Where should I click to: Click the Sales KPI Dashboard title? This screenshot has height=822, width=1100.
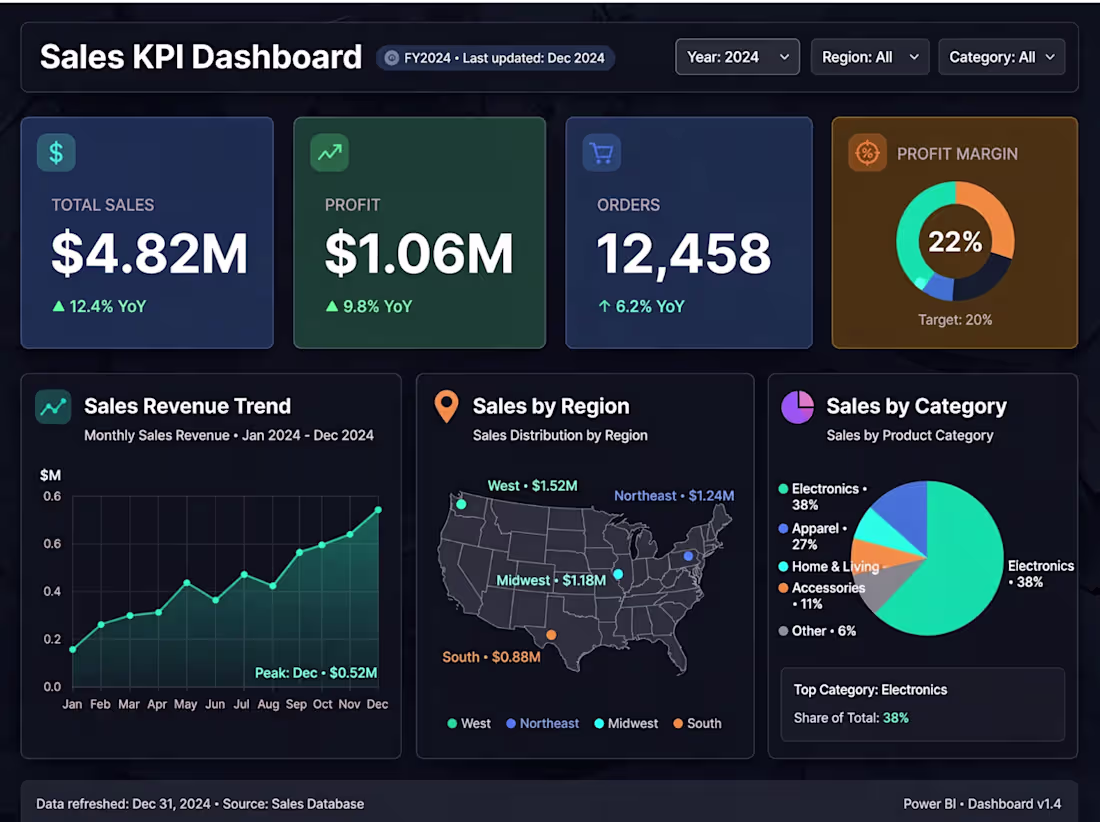click(201, 57)
